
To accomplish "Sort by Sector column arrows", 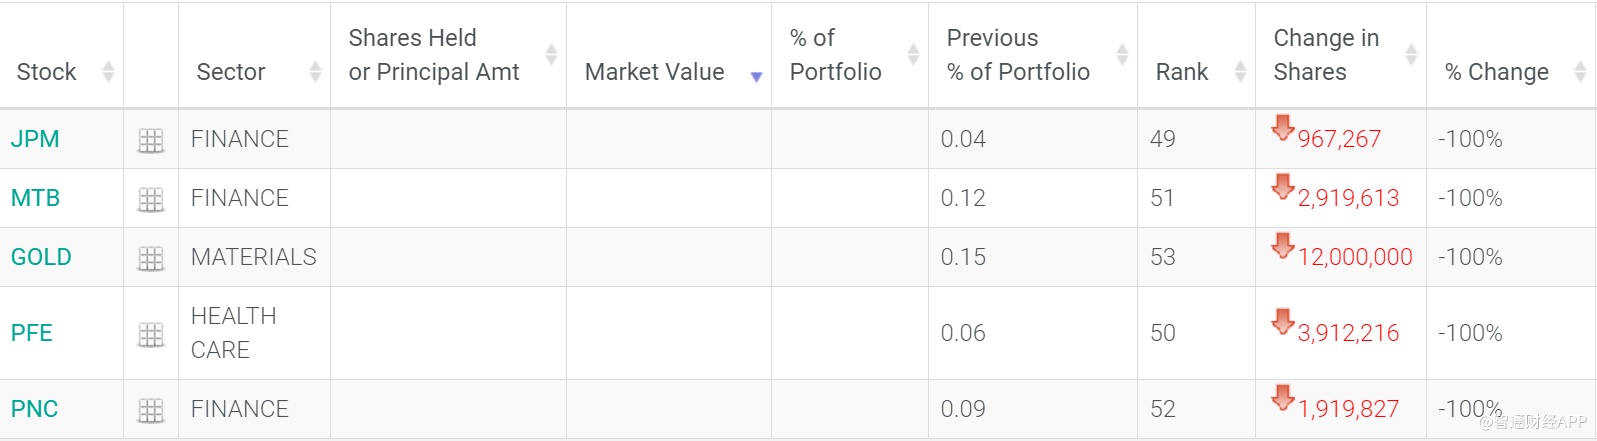I will click(316, 72).
